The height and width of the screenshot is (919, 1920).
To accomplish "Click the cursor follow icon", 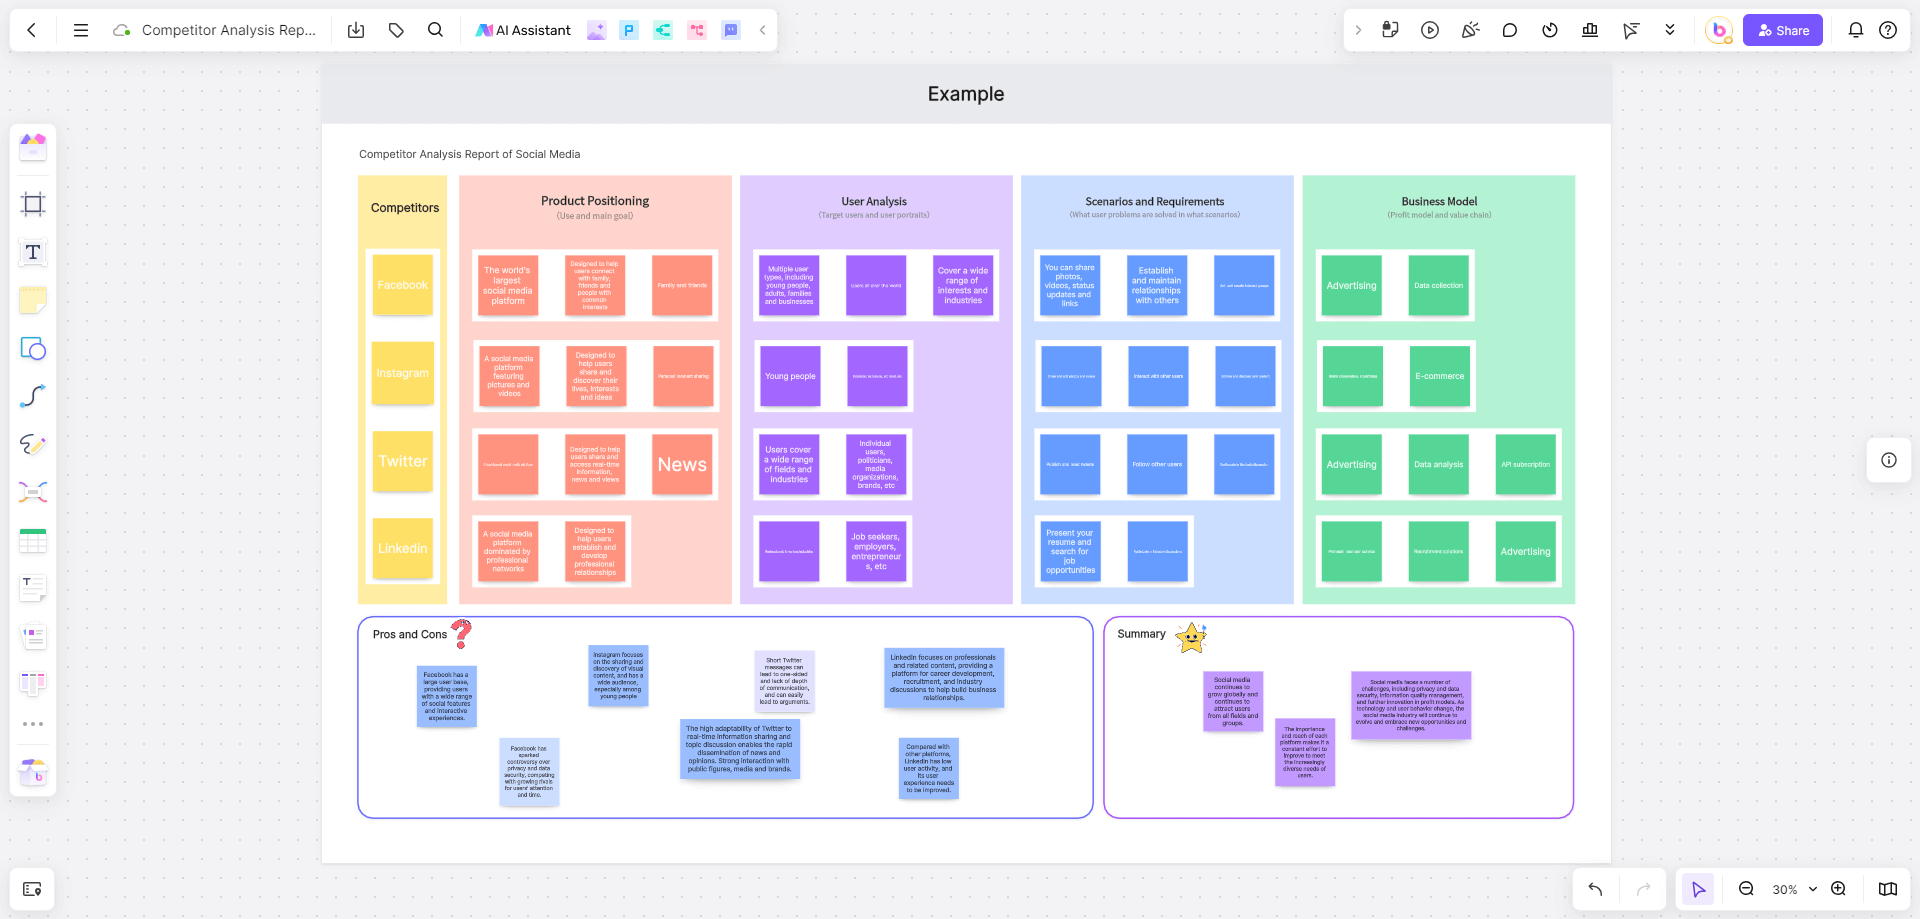I will click(x=1630, y=30).
